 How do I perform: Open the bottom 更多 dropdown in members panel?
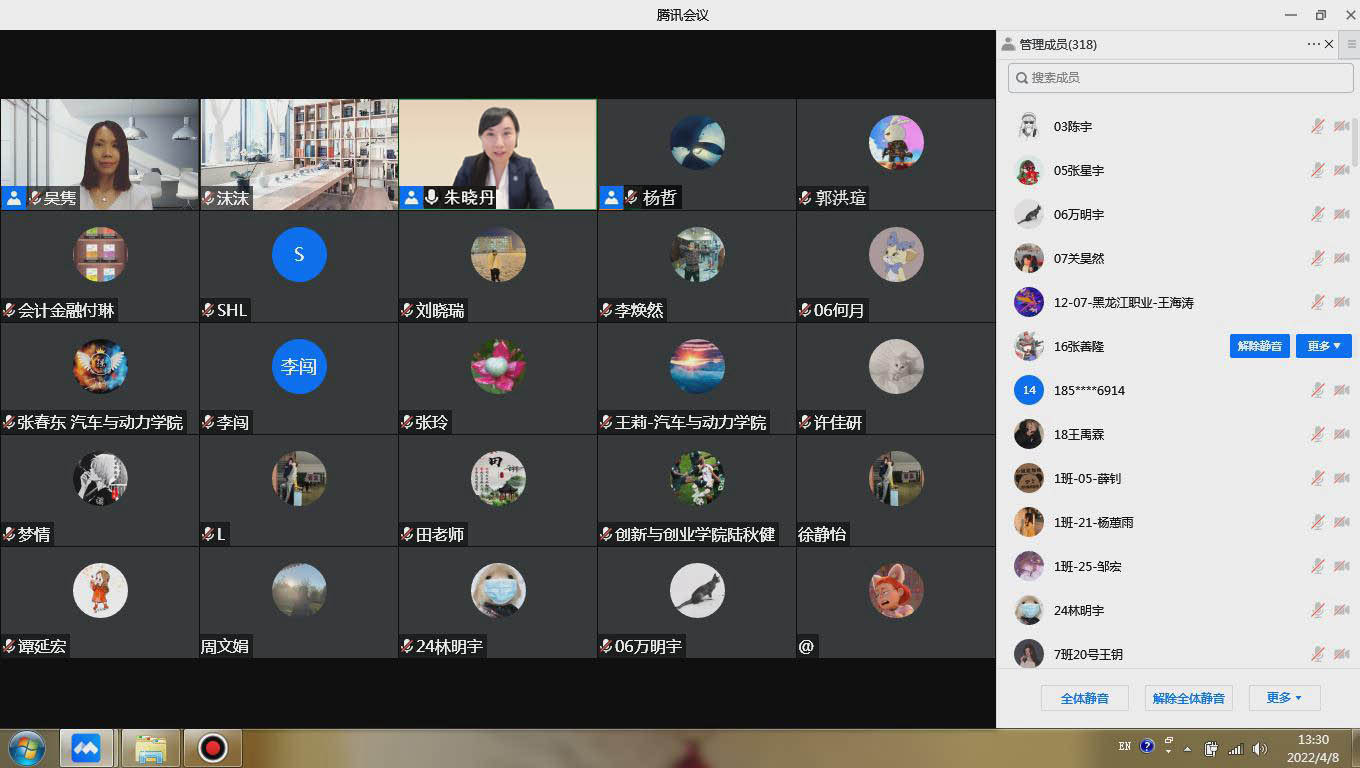1284,698
